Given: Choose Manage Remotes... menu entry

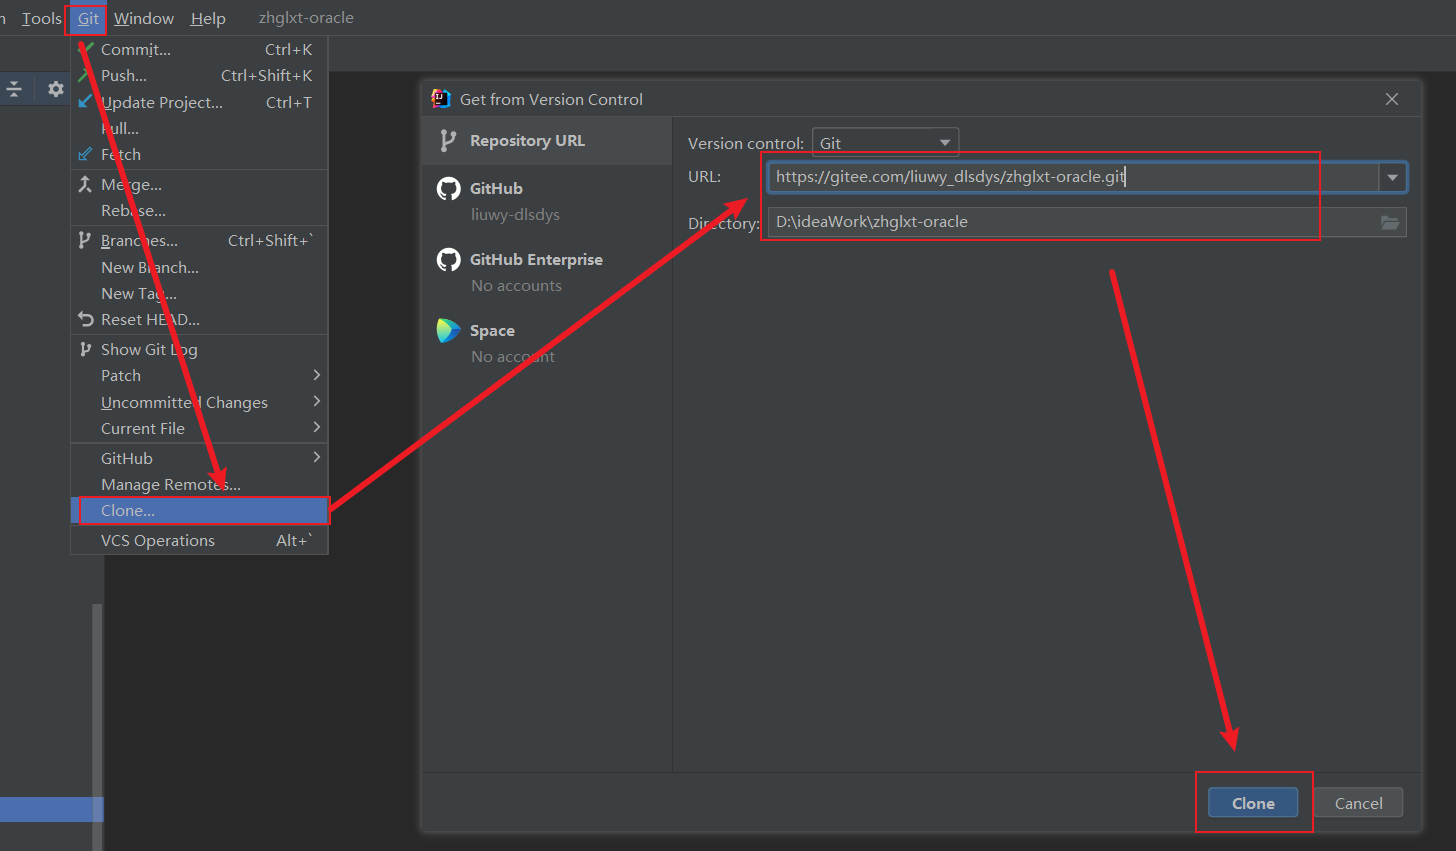Looking at the screenshot, I should click(x=199, y=484).
